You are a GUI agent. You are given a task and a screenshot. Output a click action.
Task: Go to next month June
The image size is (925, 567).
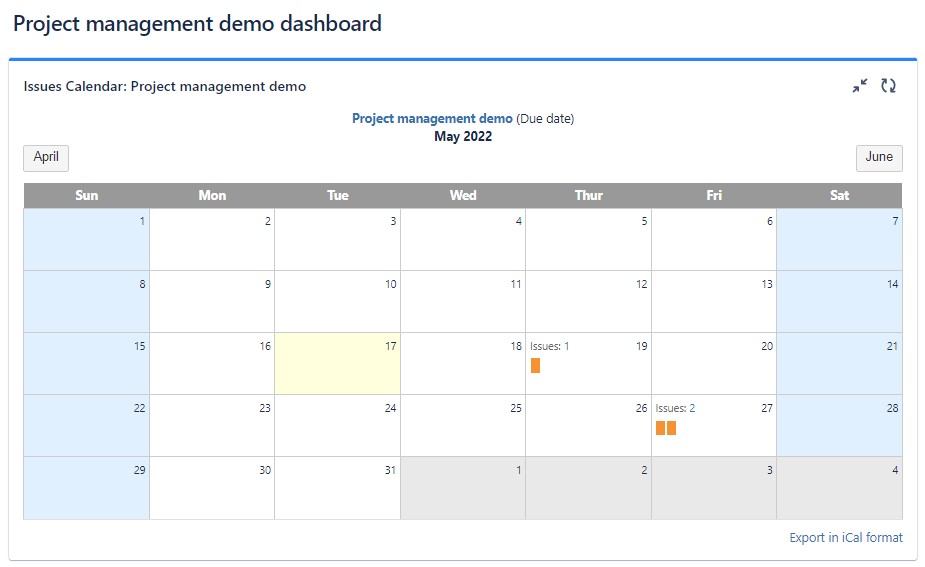[879, 158]
